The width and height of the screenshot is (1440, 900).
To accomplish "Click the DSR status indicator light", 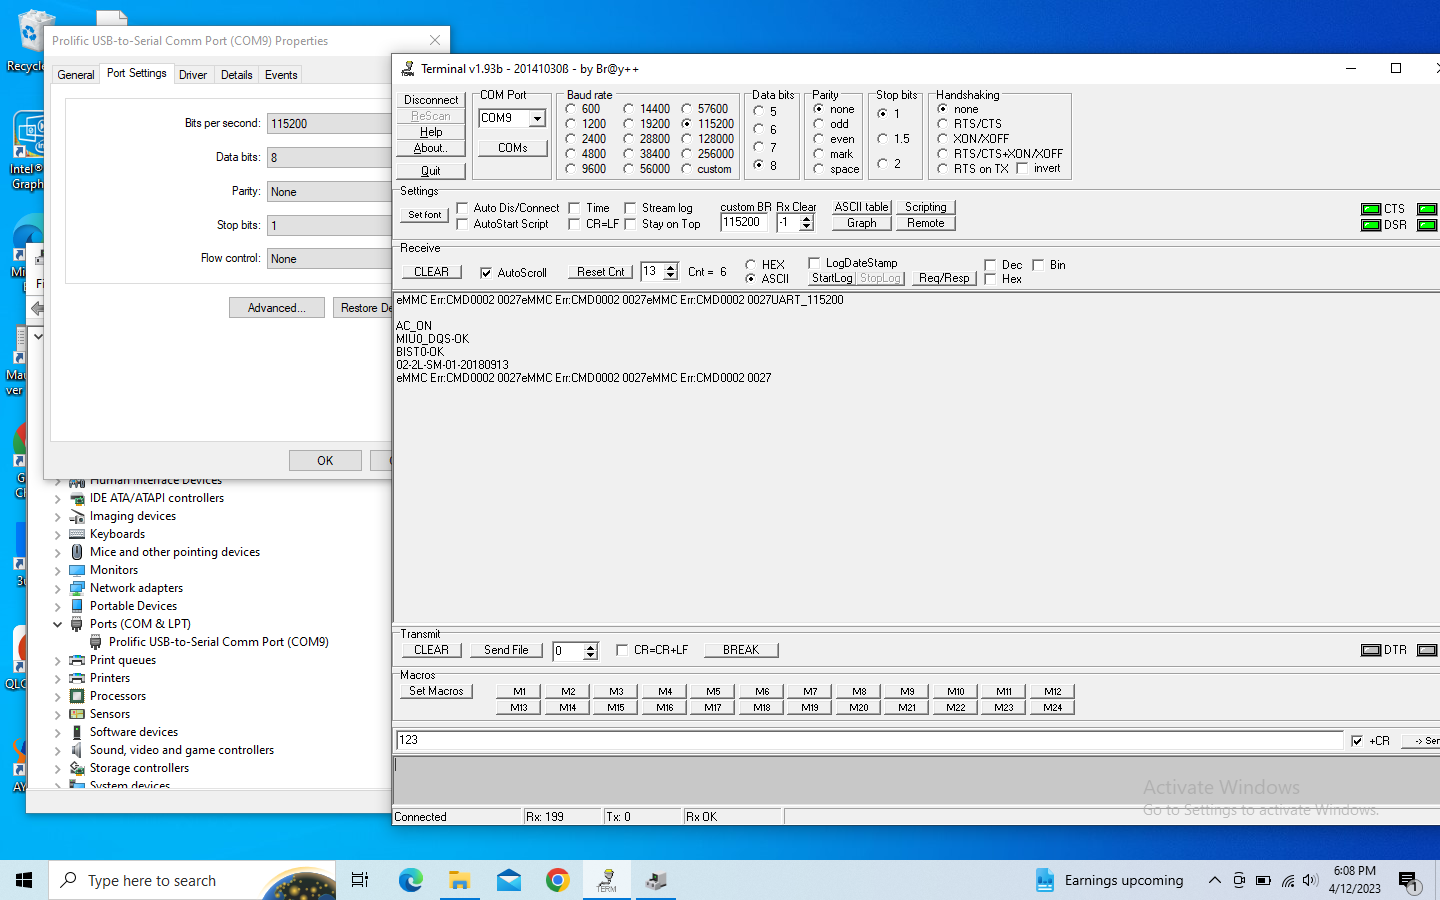I will [1371, 225].
